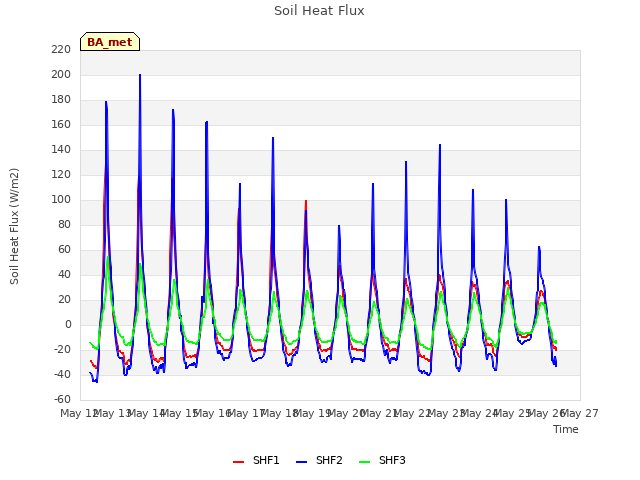The width and height of the screenshot is (640, 480).
Task: Click the 200 y-axis tick label
Action: 61,75
